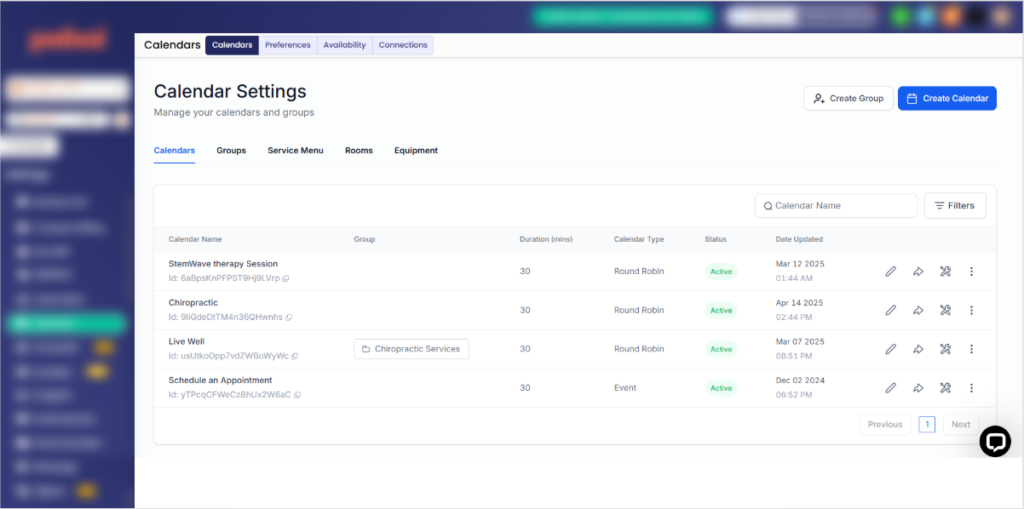1024x509 pixels.
Task: Open the Service Menu tab
Action: coord(295,150)
